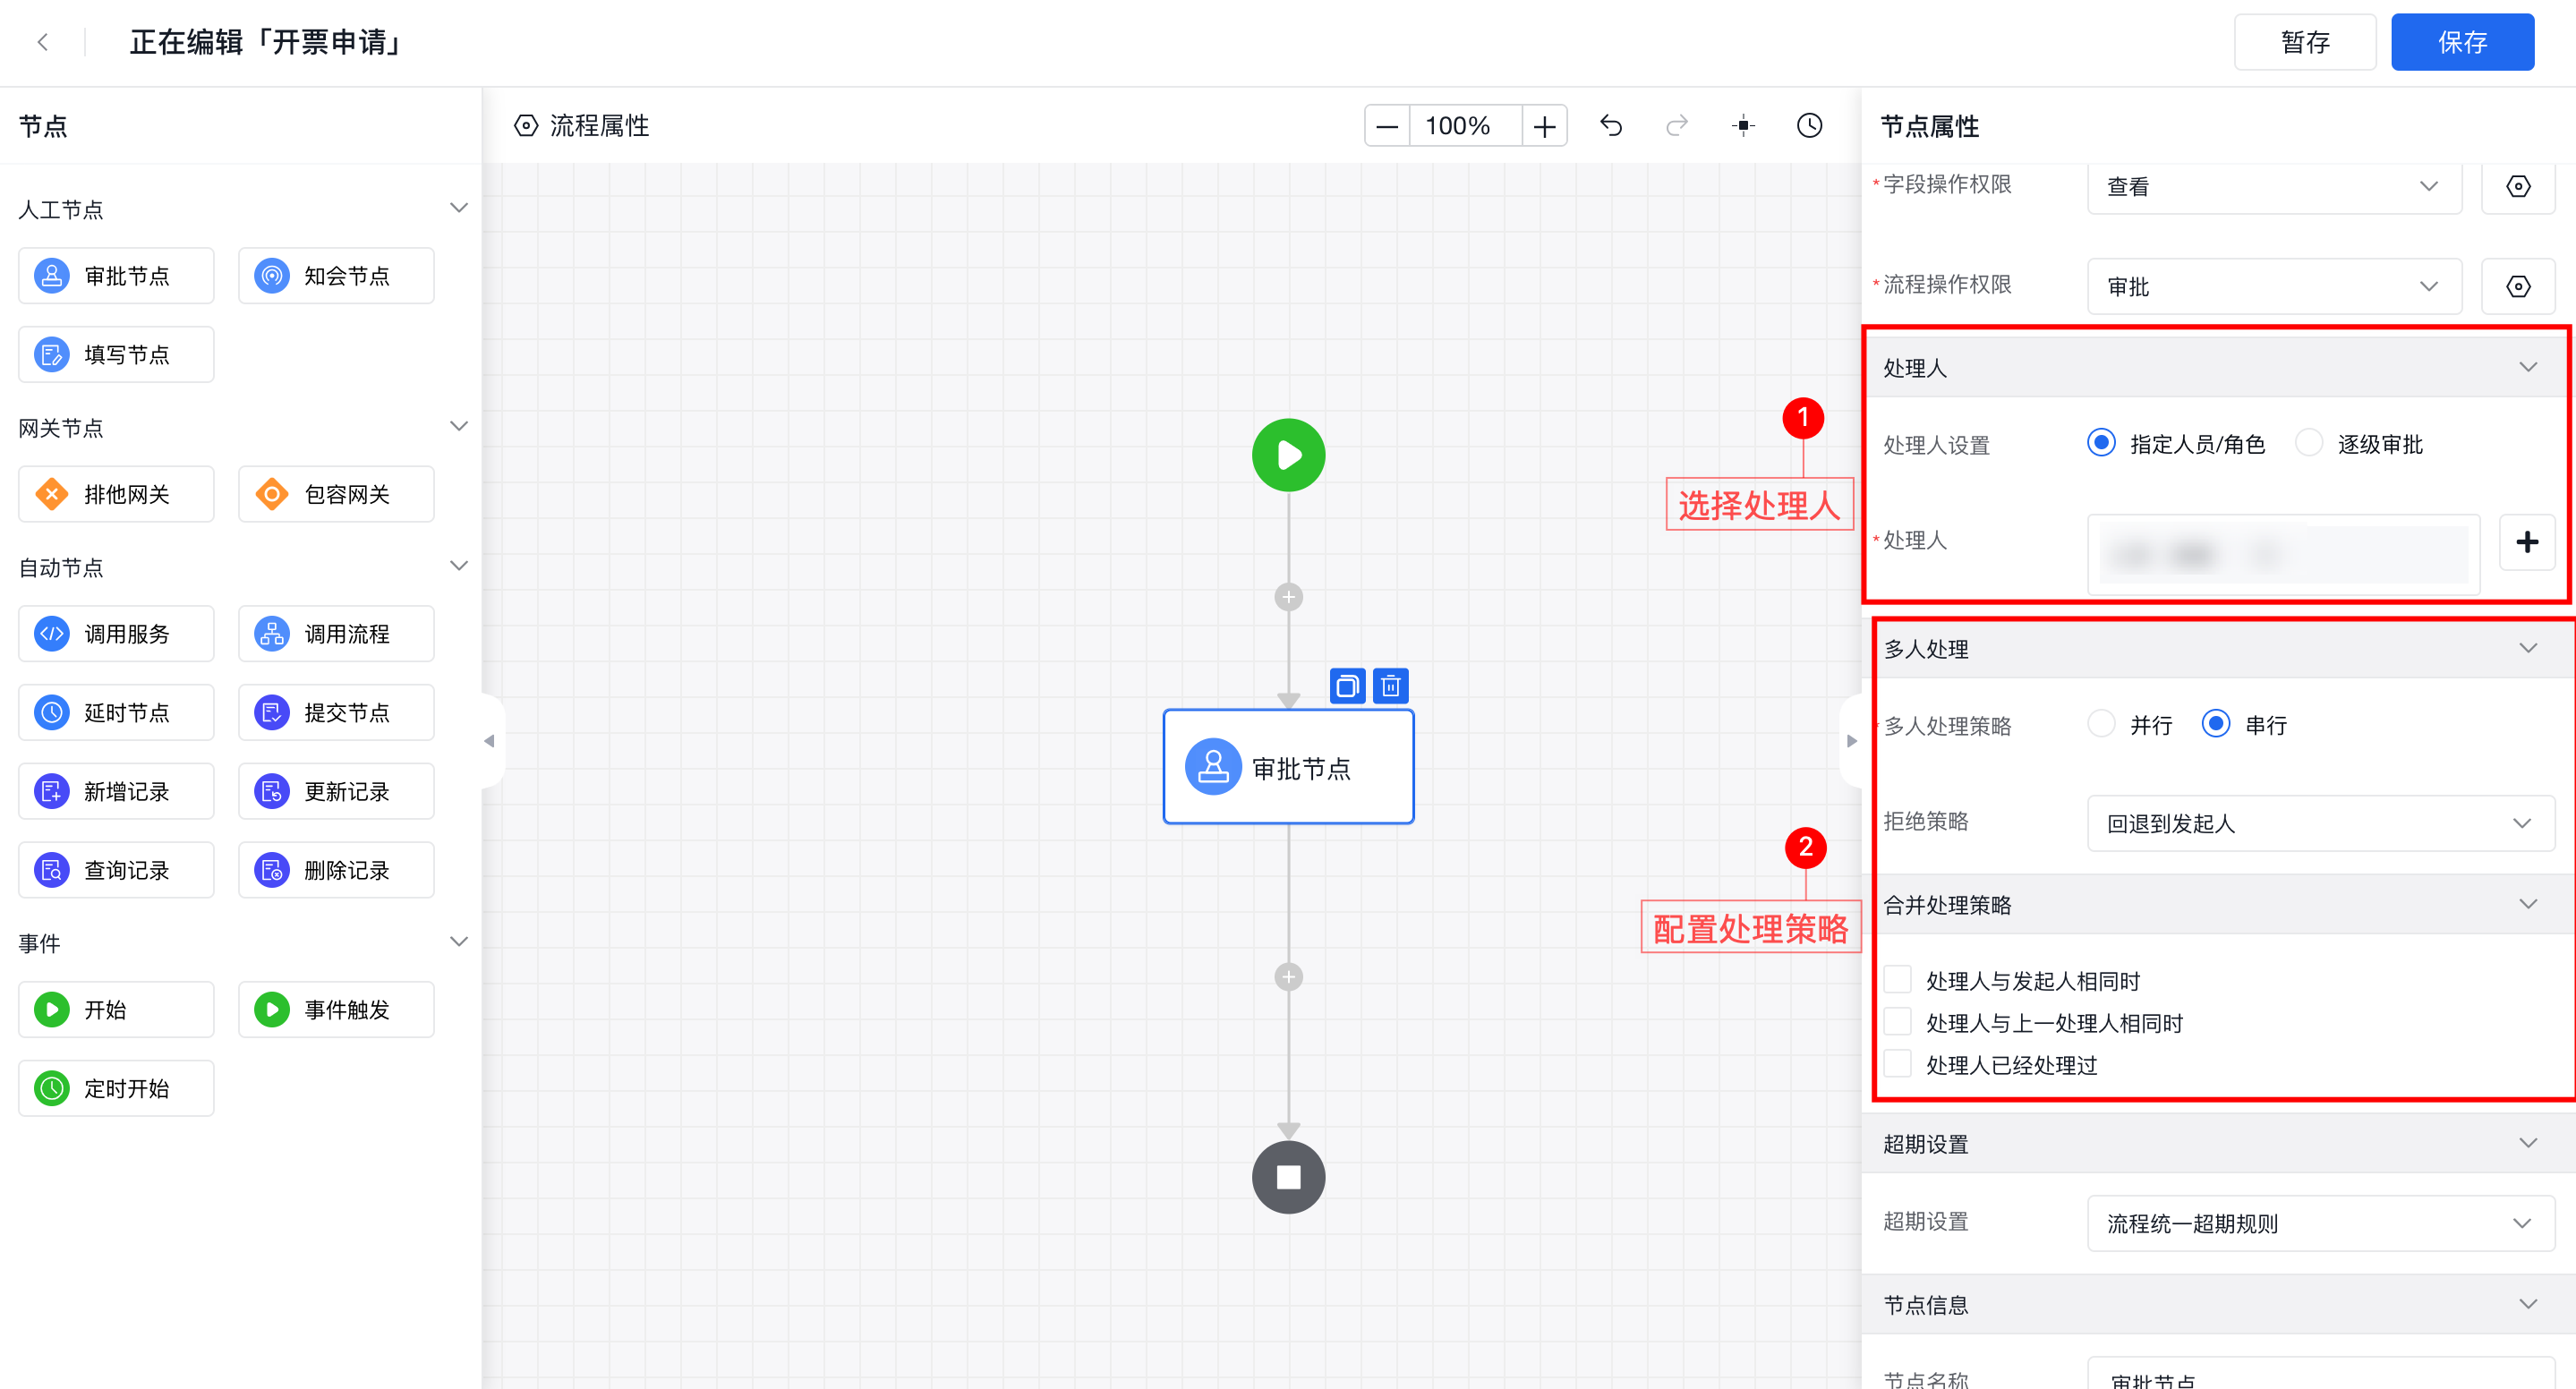Click the undo arrow in toolbar

click(x=1611, y=126)
